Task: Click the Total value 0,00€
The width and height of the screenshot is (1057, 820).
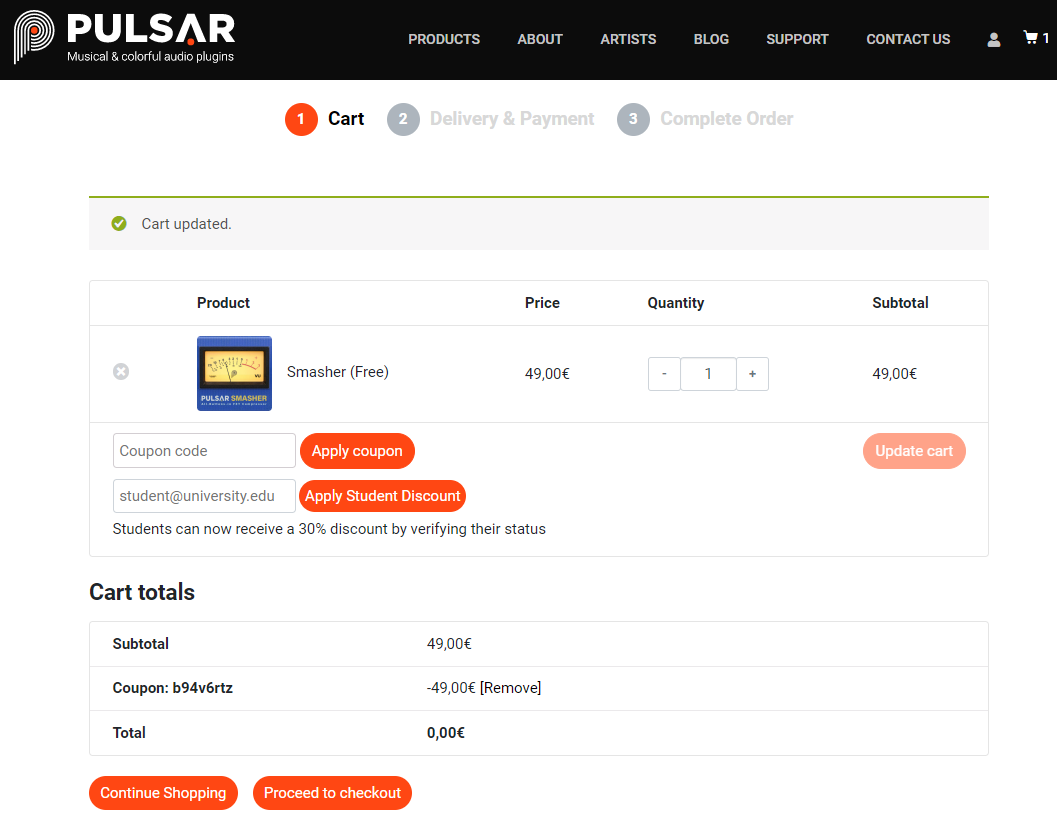Action: point(446,733)
